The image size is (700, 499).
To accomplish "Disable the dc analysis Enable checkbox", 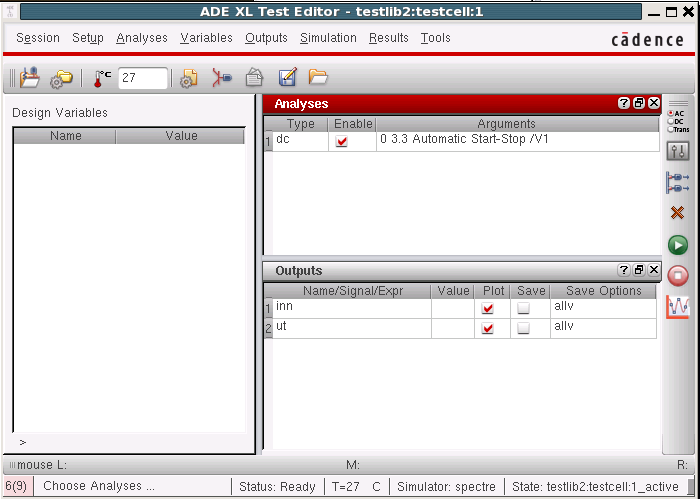I will tap(342, 142).
